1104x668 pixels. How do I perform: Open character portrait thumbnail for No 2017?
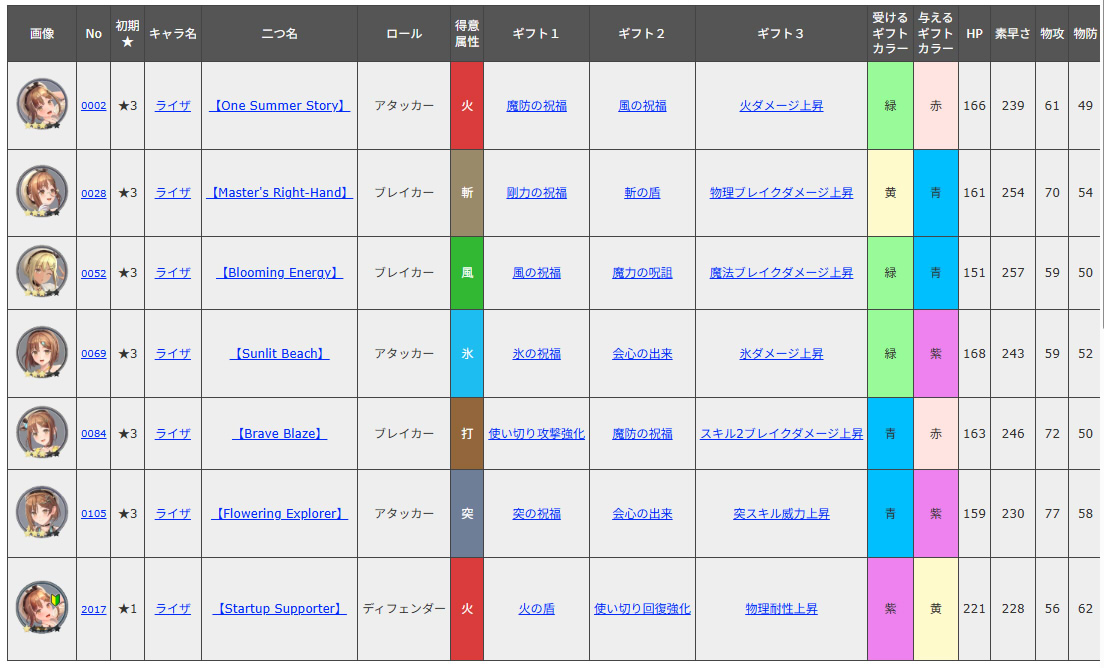42,607
